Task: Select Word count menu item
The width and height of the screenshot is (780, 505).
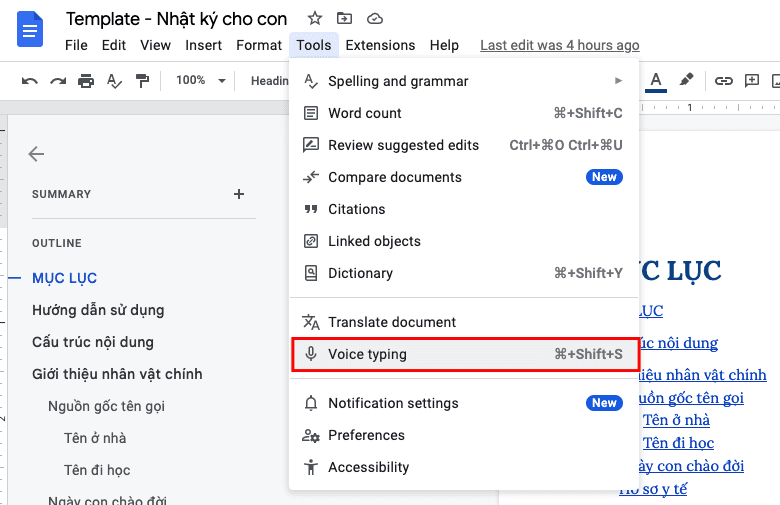Action: [464, 113]
